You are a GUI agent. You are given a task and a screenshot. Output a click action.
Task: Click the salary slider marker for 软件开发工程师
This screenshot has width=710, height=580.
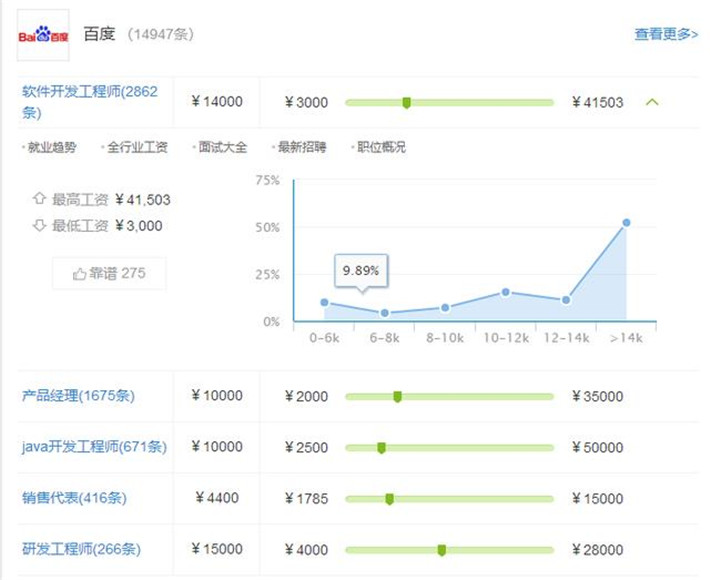point(406,102)
